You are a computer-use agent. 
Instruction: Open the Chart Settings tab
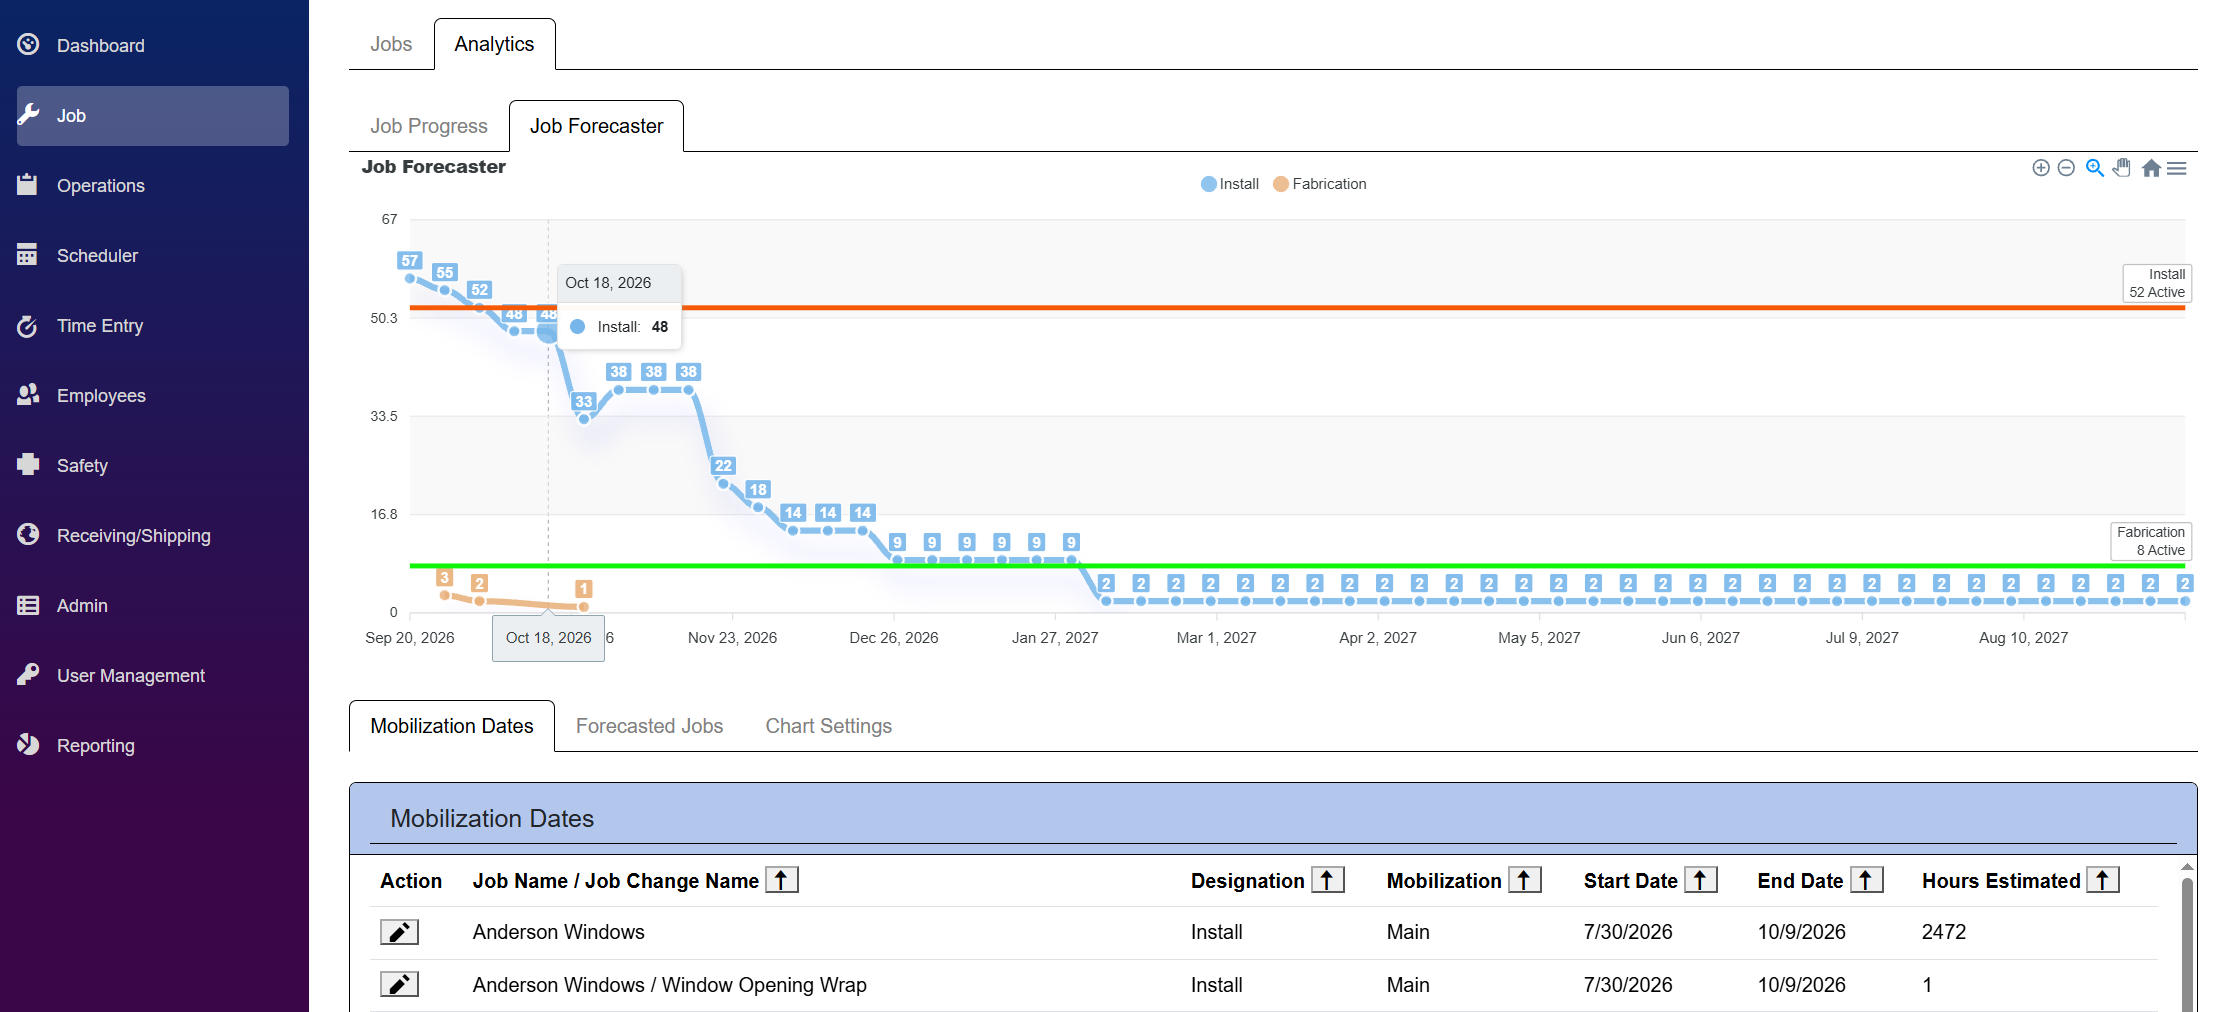click(829, 726)
